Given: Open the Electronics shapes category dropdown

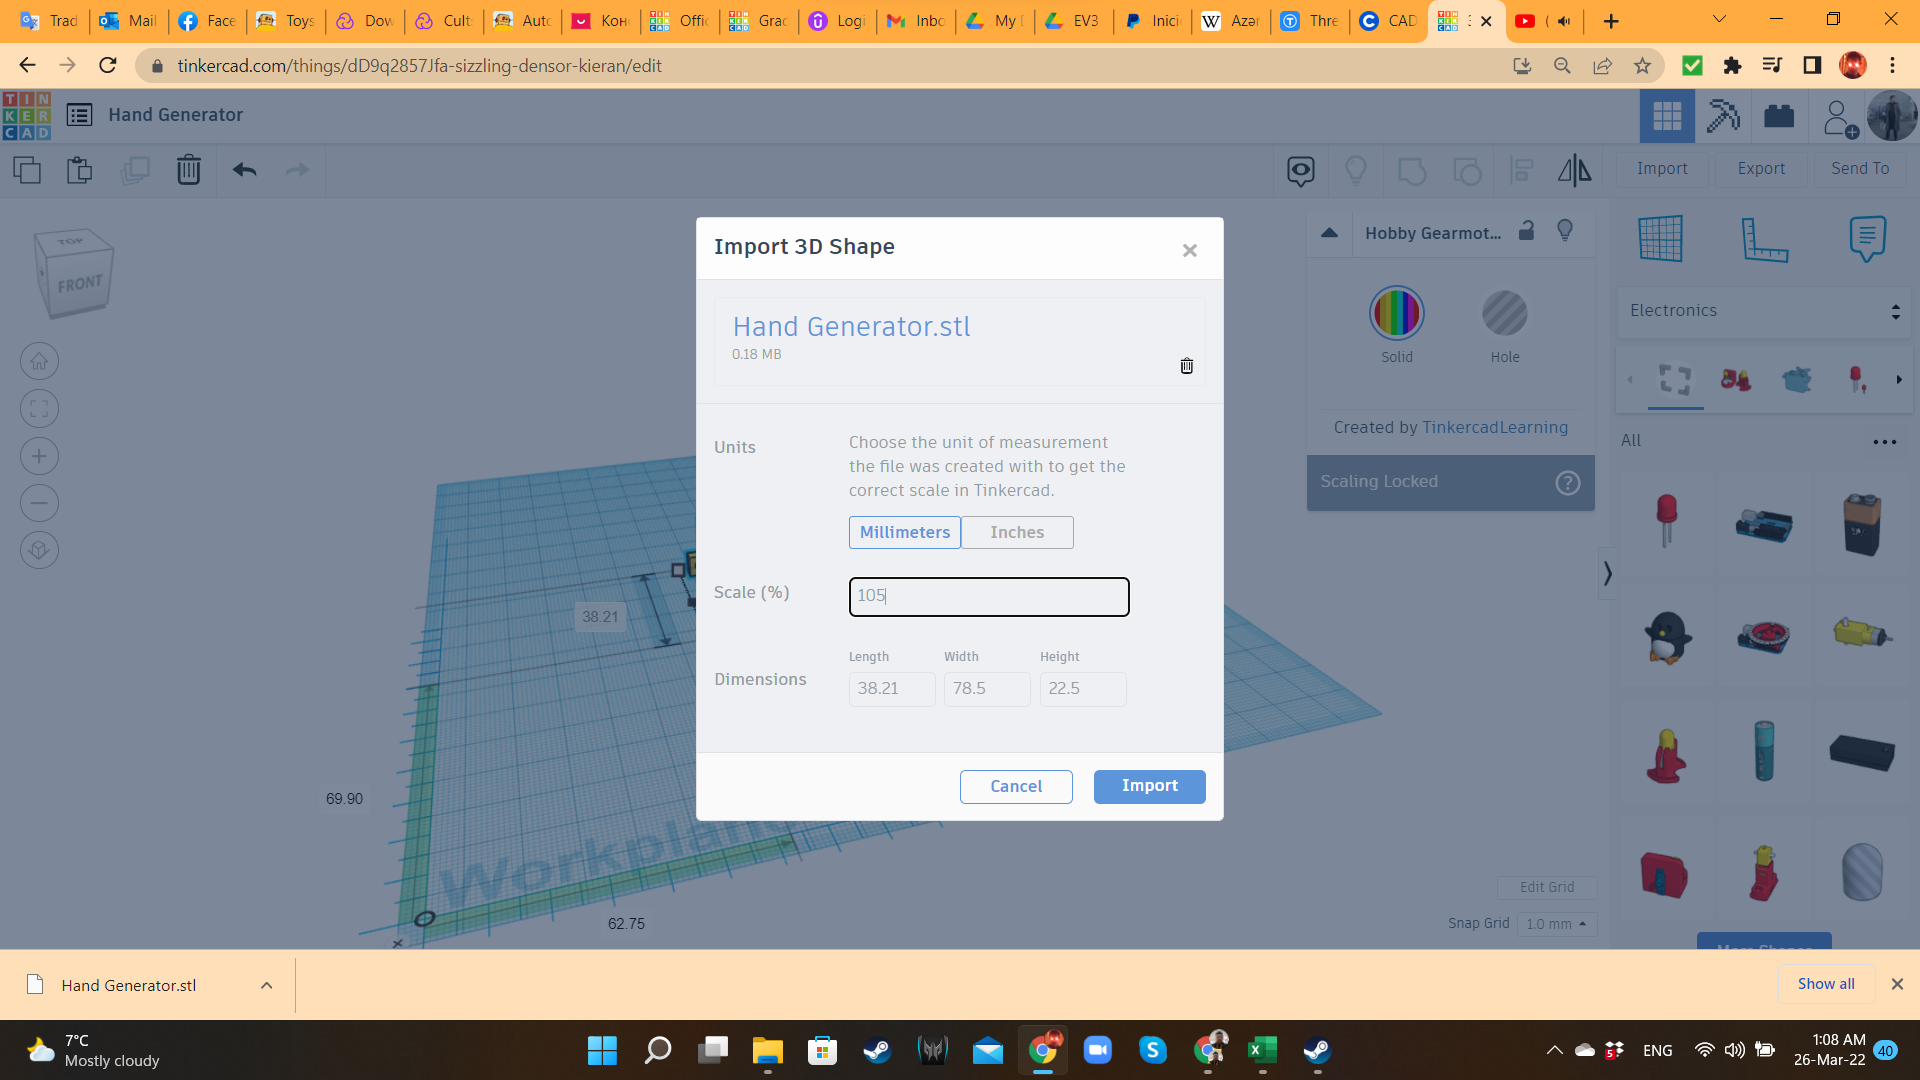Looking at the screenshot, I should (1764, 311).
